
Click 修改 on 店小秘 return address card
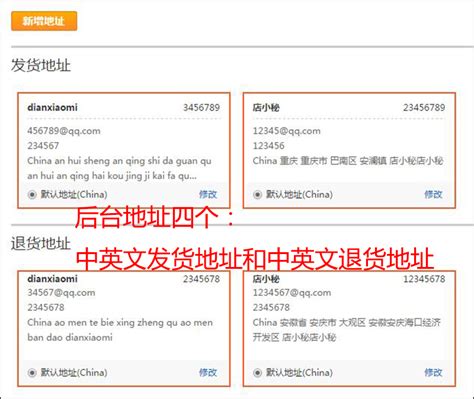433,372
